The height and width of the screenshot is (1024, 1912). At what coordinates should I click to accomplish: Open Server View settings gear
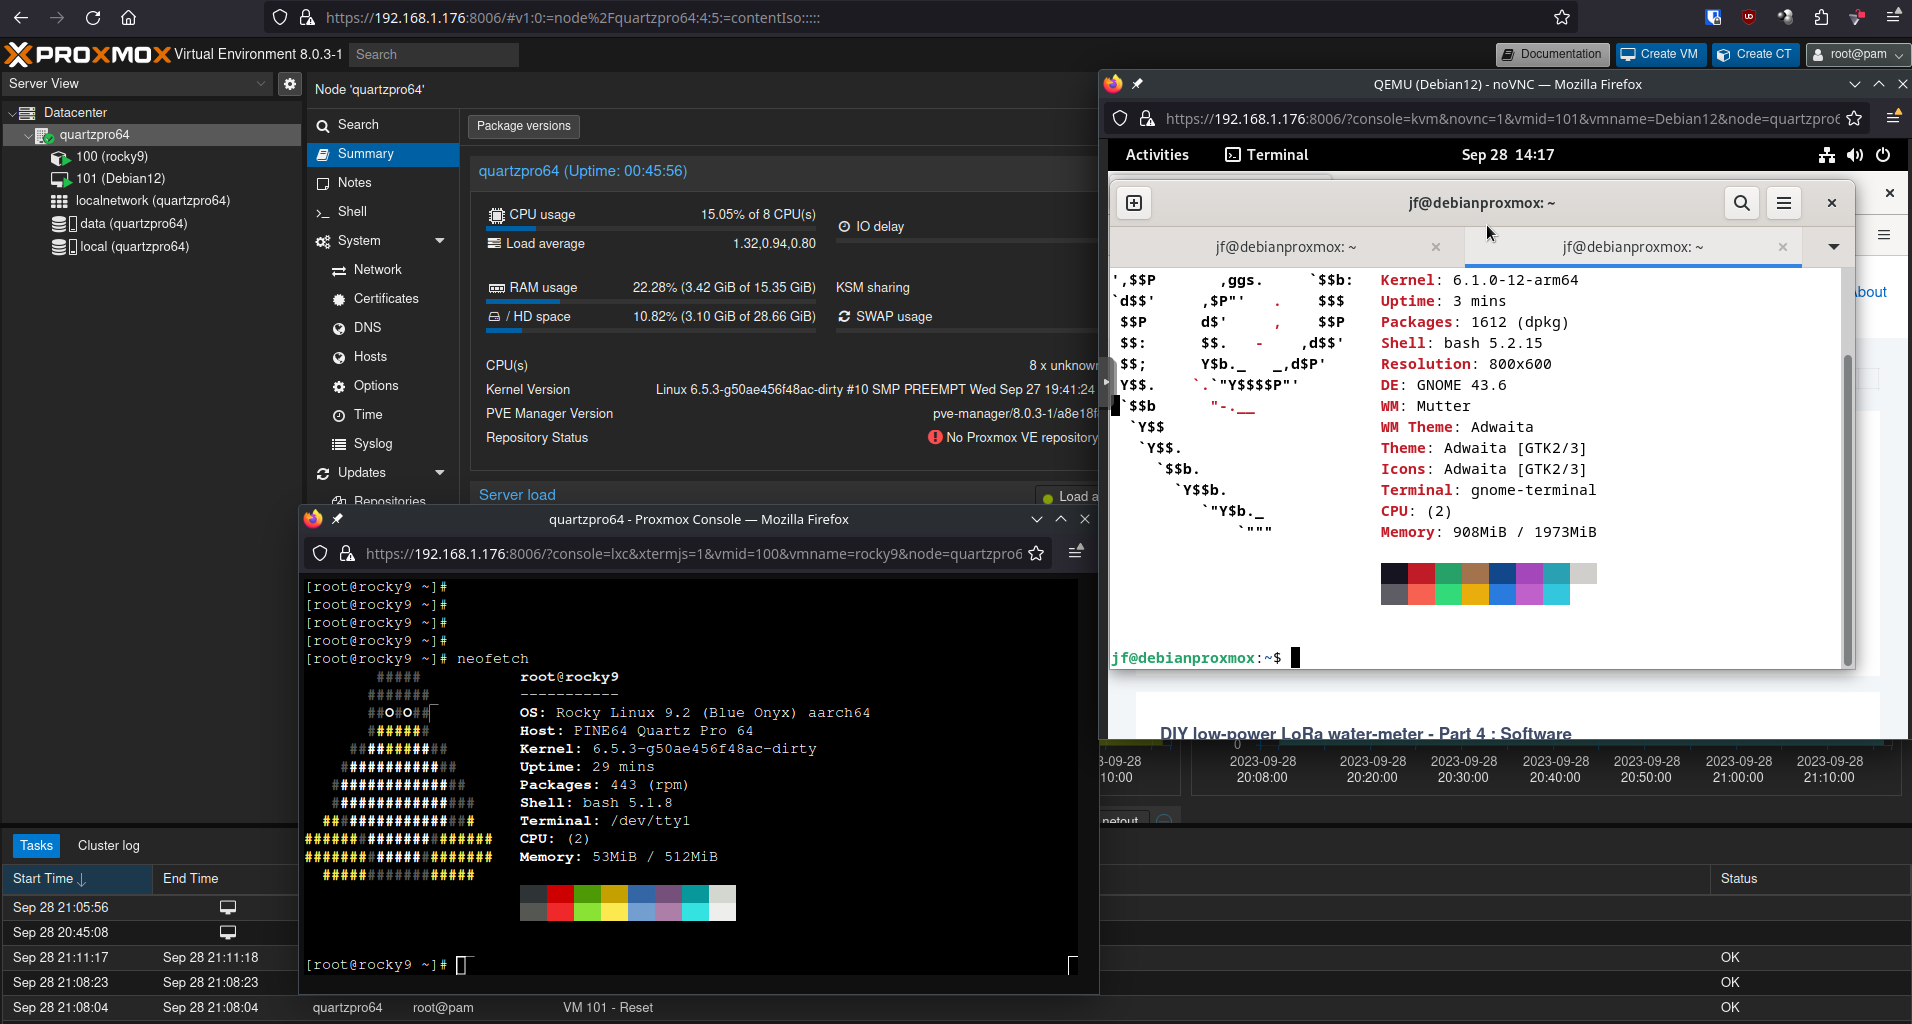point(290,84)
